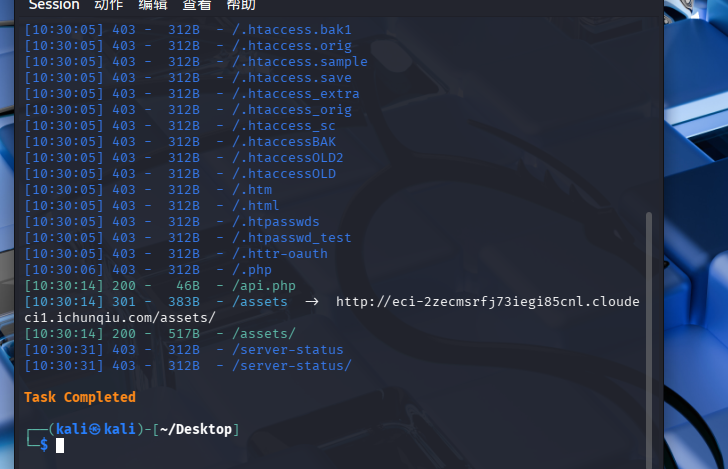This screenshot has width=728, height=469.
Task: Click the /api.php path in results
Action: coord(264,285)
